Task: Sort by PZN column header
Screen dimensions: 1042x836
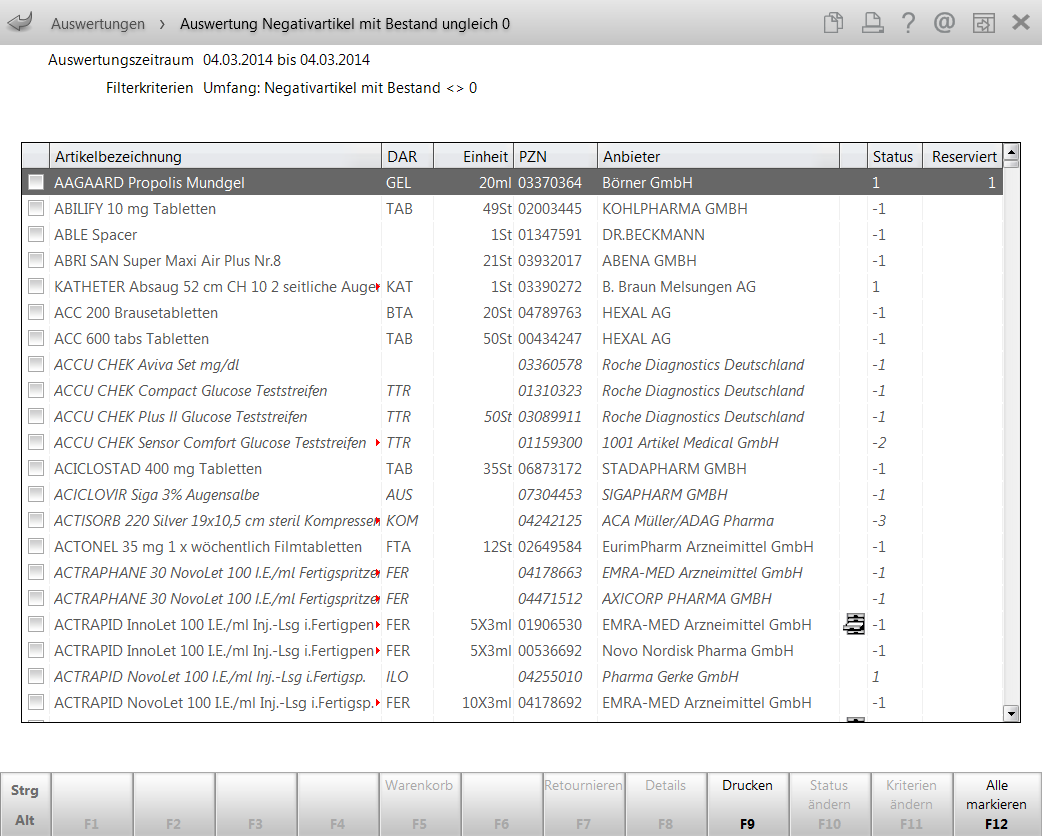Action: [556, 157]
